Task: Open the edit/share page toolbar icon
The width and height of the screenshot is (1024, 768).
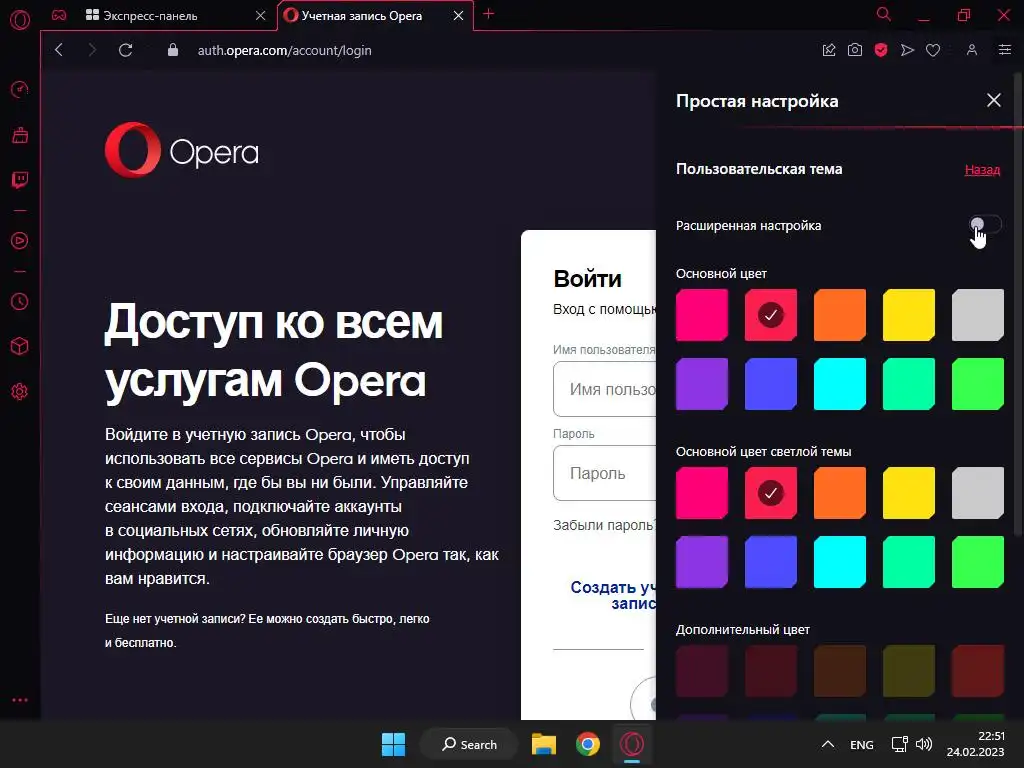Action: (829, 50)
